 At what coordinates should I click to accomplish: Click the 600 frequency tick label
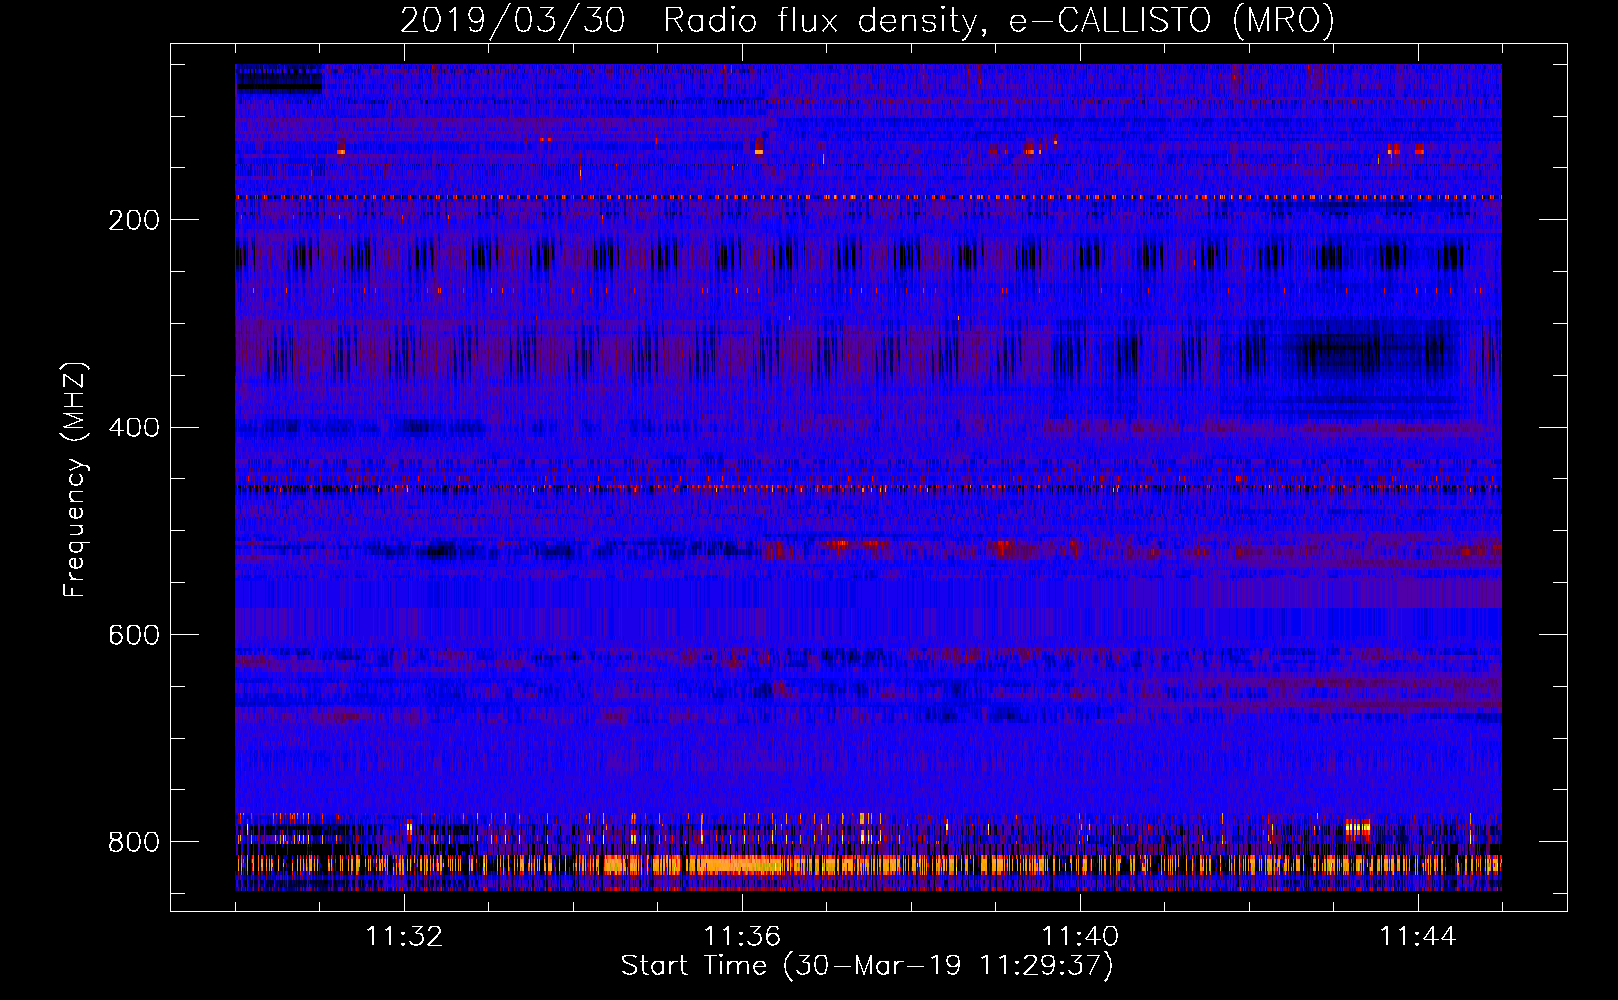(134, 635)
